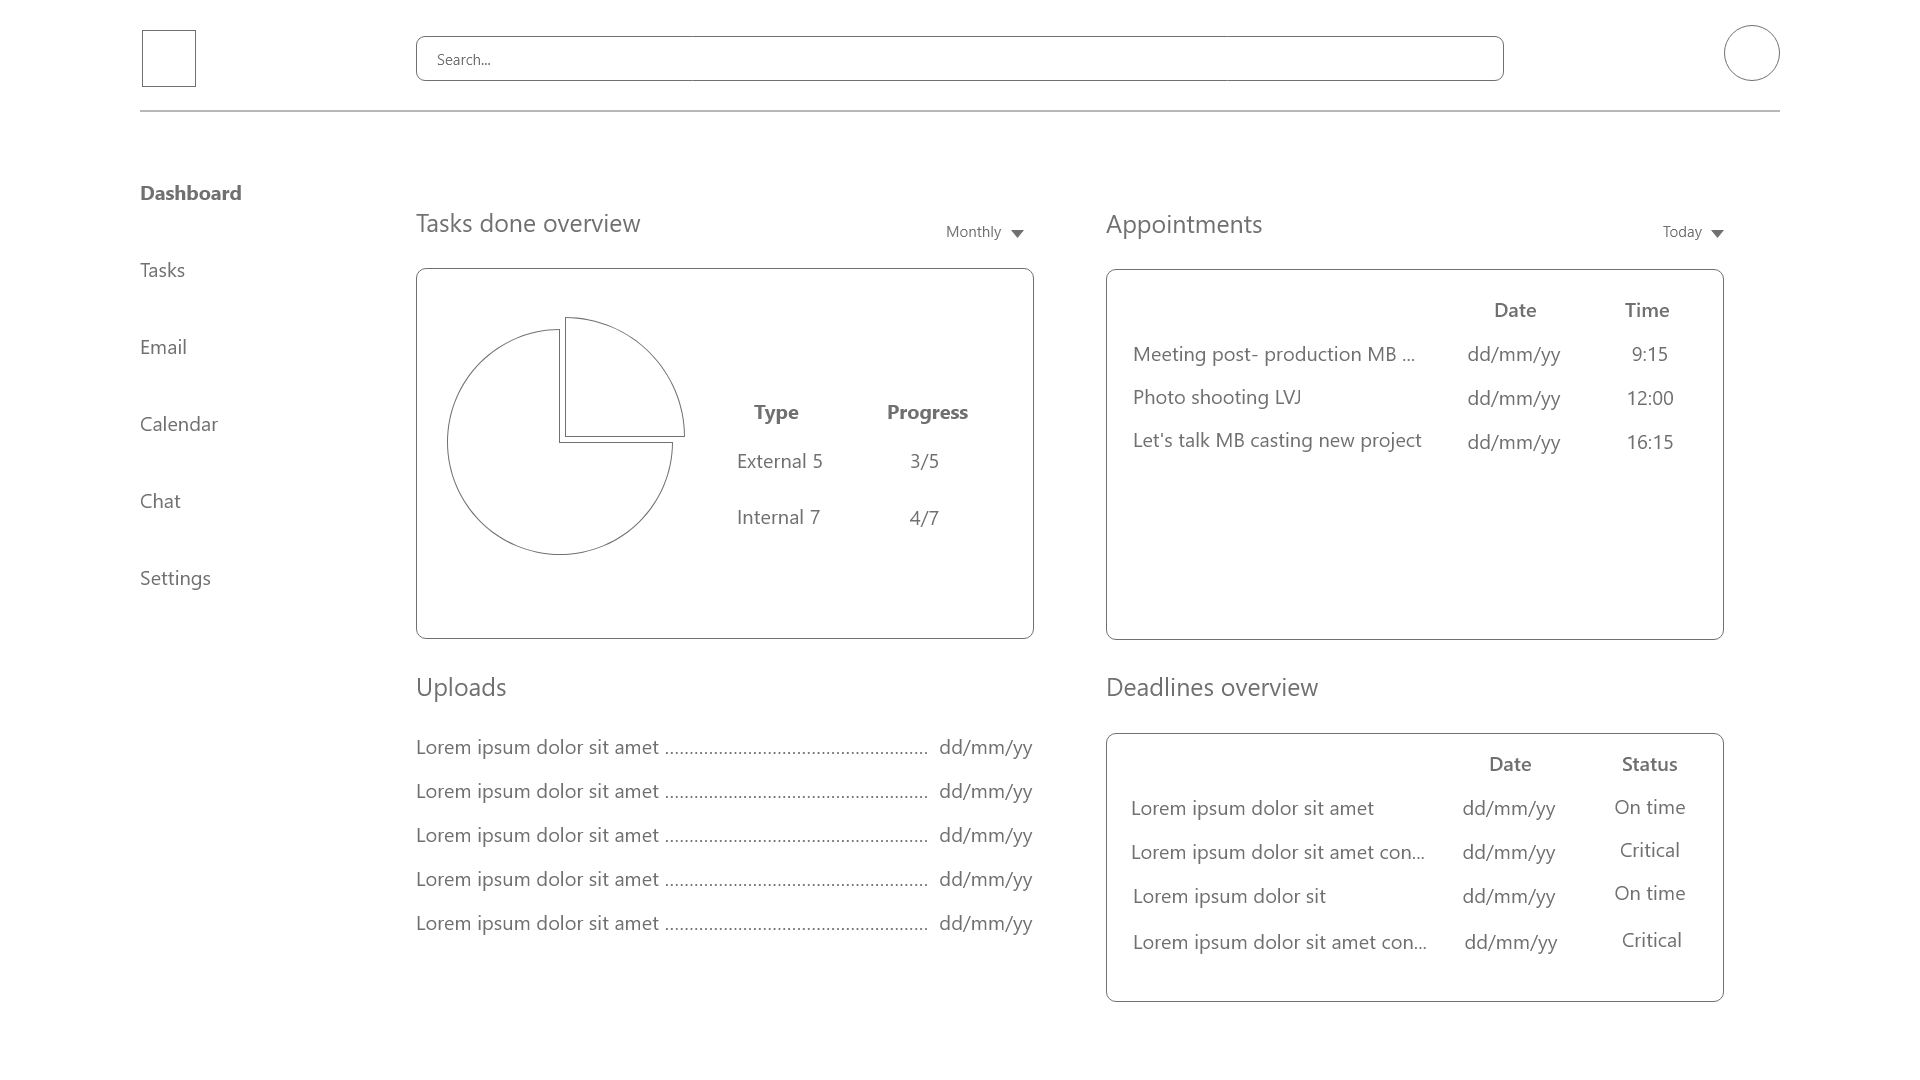Open Email in the sidebar
This screenshot has width=1920, height=1080.
tap(163, 347)
